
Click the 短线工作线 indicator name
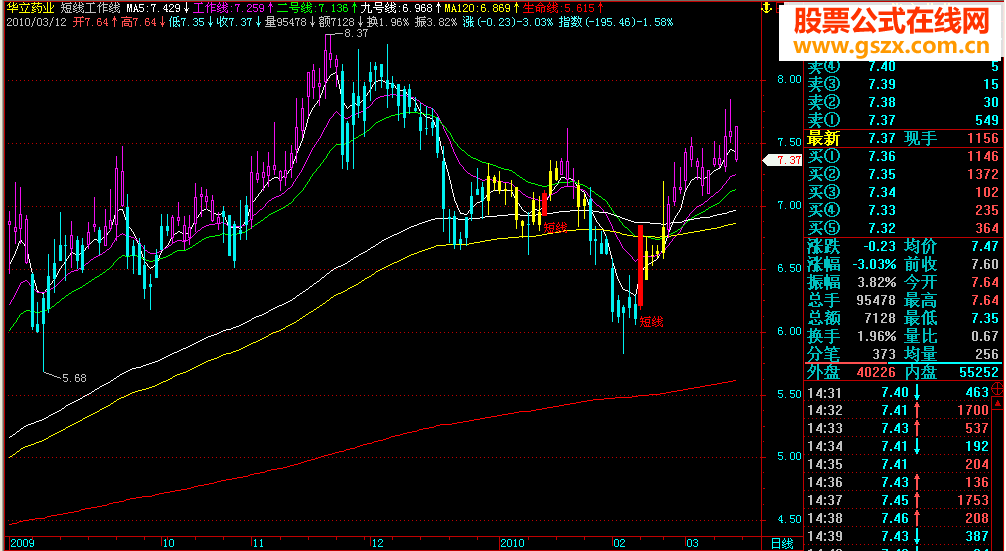(90, 7)
